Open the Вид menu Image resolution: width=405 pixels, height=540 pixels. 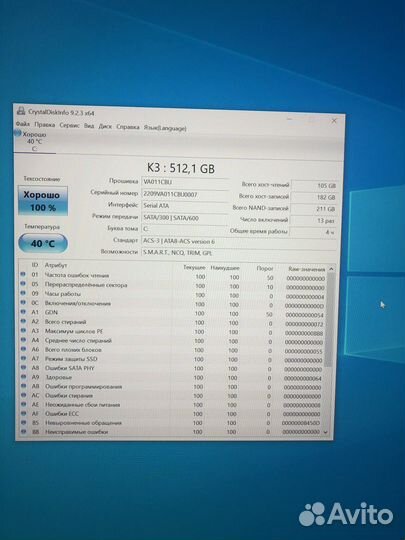(89, 126)
